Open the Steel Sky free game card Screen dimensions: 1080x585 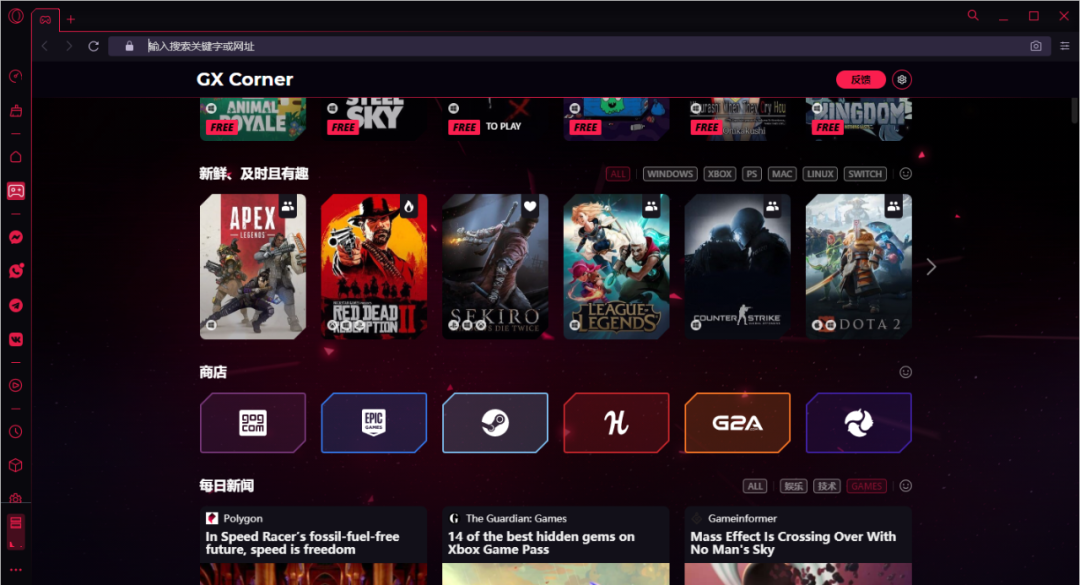click(374, 119)
